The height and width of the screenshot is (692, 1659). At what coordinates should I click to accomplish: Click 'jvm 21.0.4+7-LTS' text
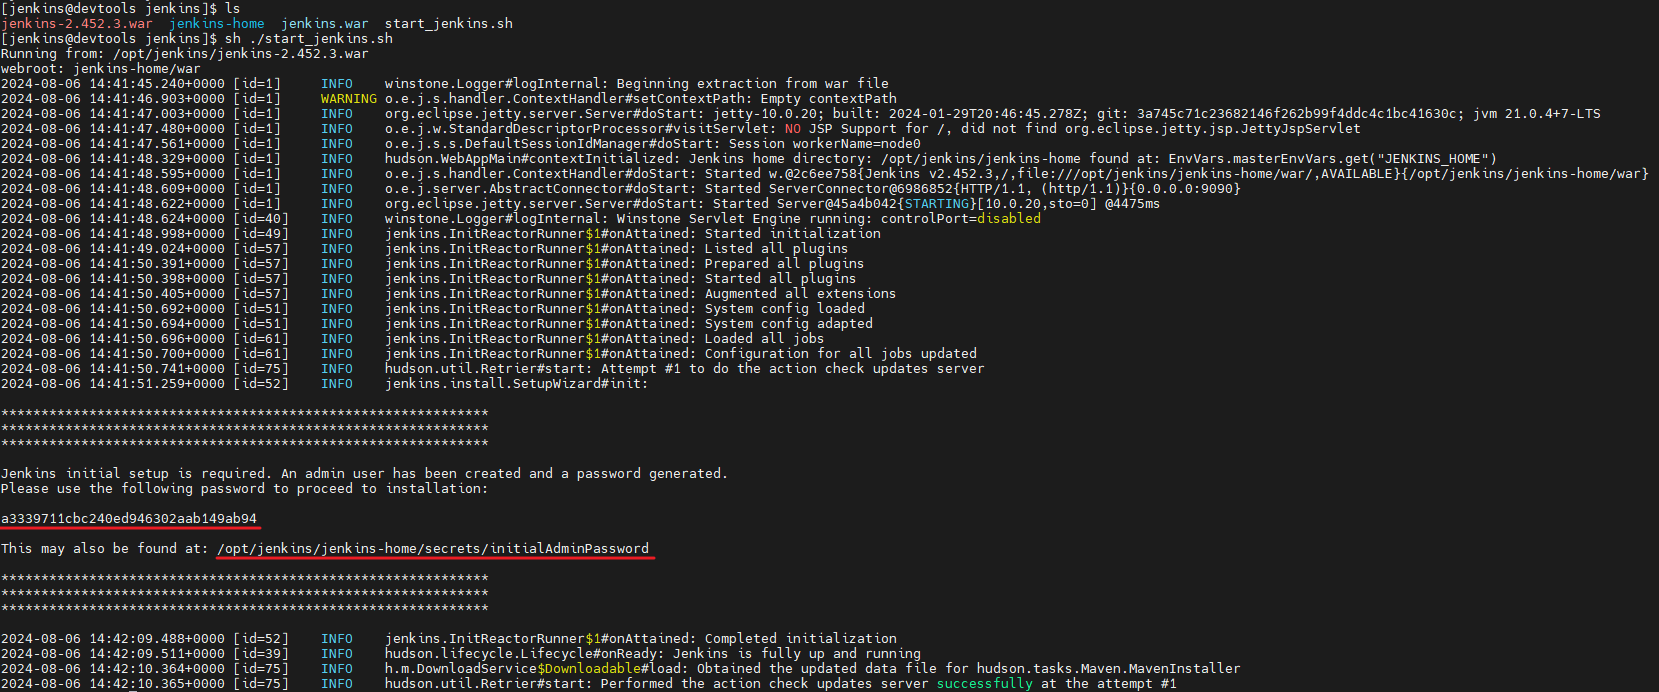tap(1537, 113)
